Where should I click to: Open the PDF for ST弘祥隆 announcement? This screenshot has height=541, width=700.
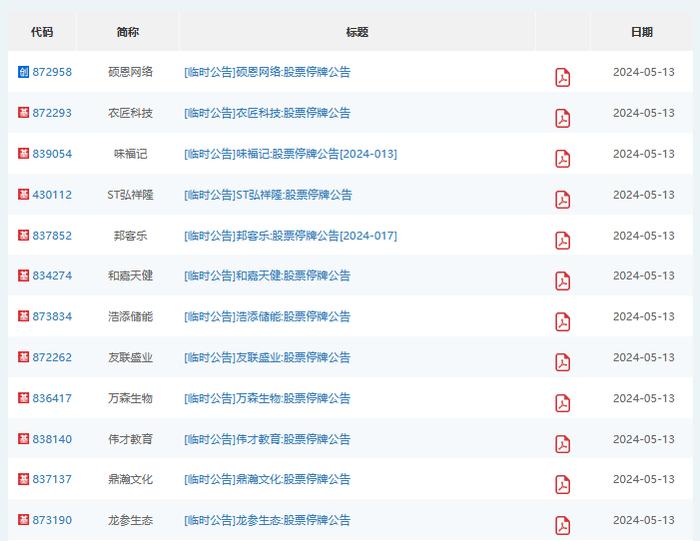[x=562, y=200]
